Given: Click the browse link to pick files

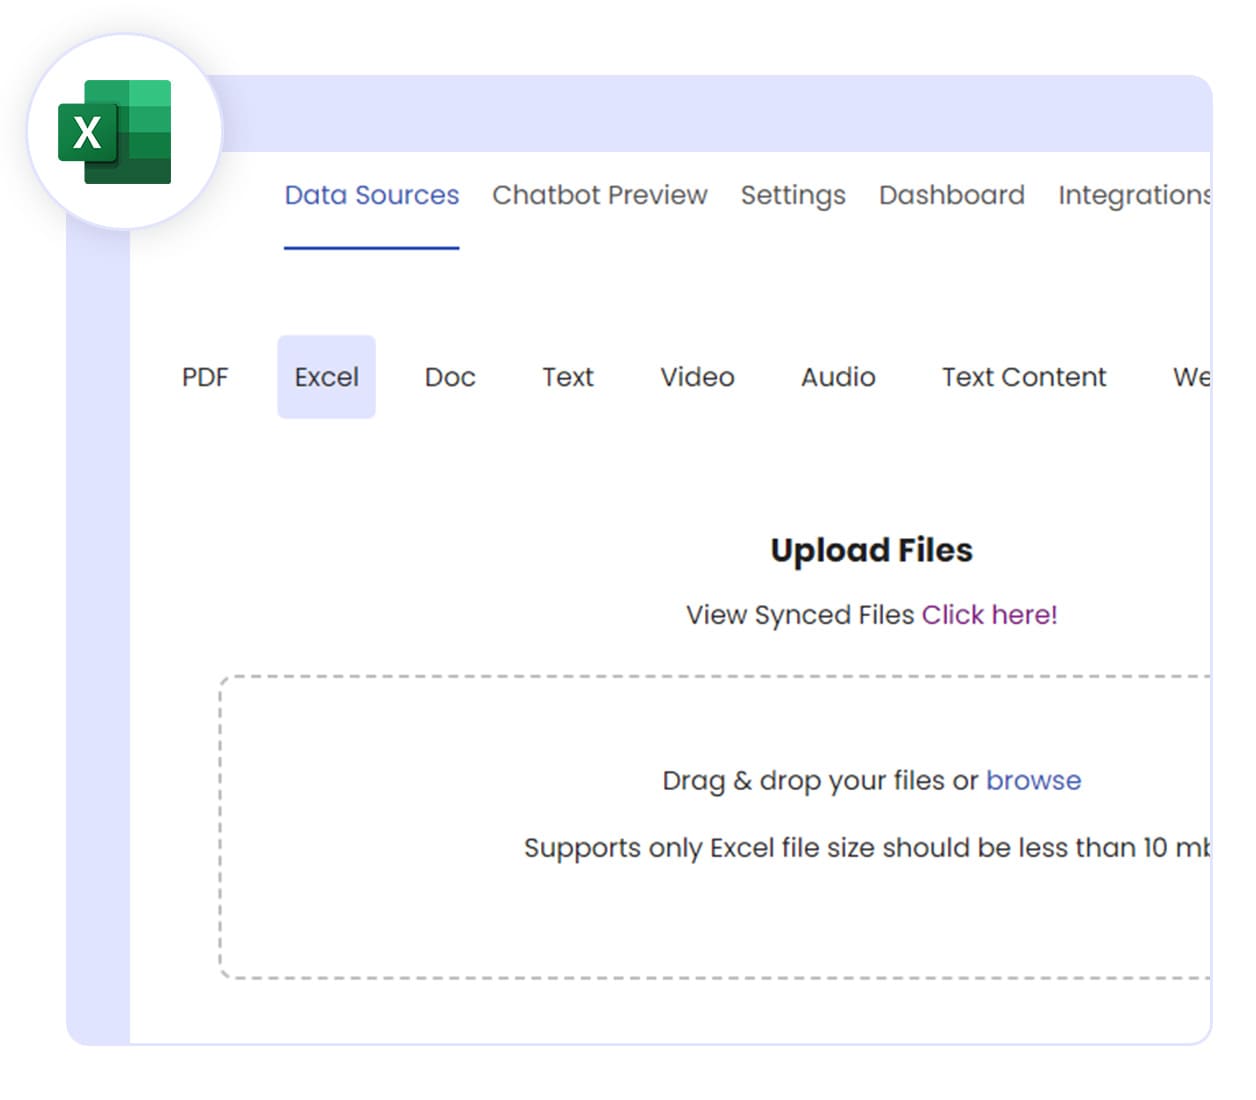Looking at the screenshot, I should click(x=1034, y=780).
